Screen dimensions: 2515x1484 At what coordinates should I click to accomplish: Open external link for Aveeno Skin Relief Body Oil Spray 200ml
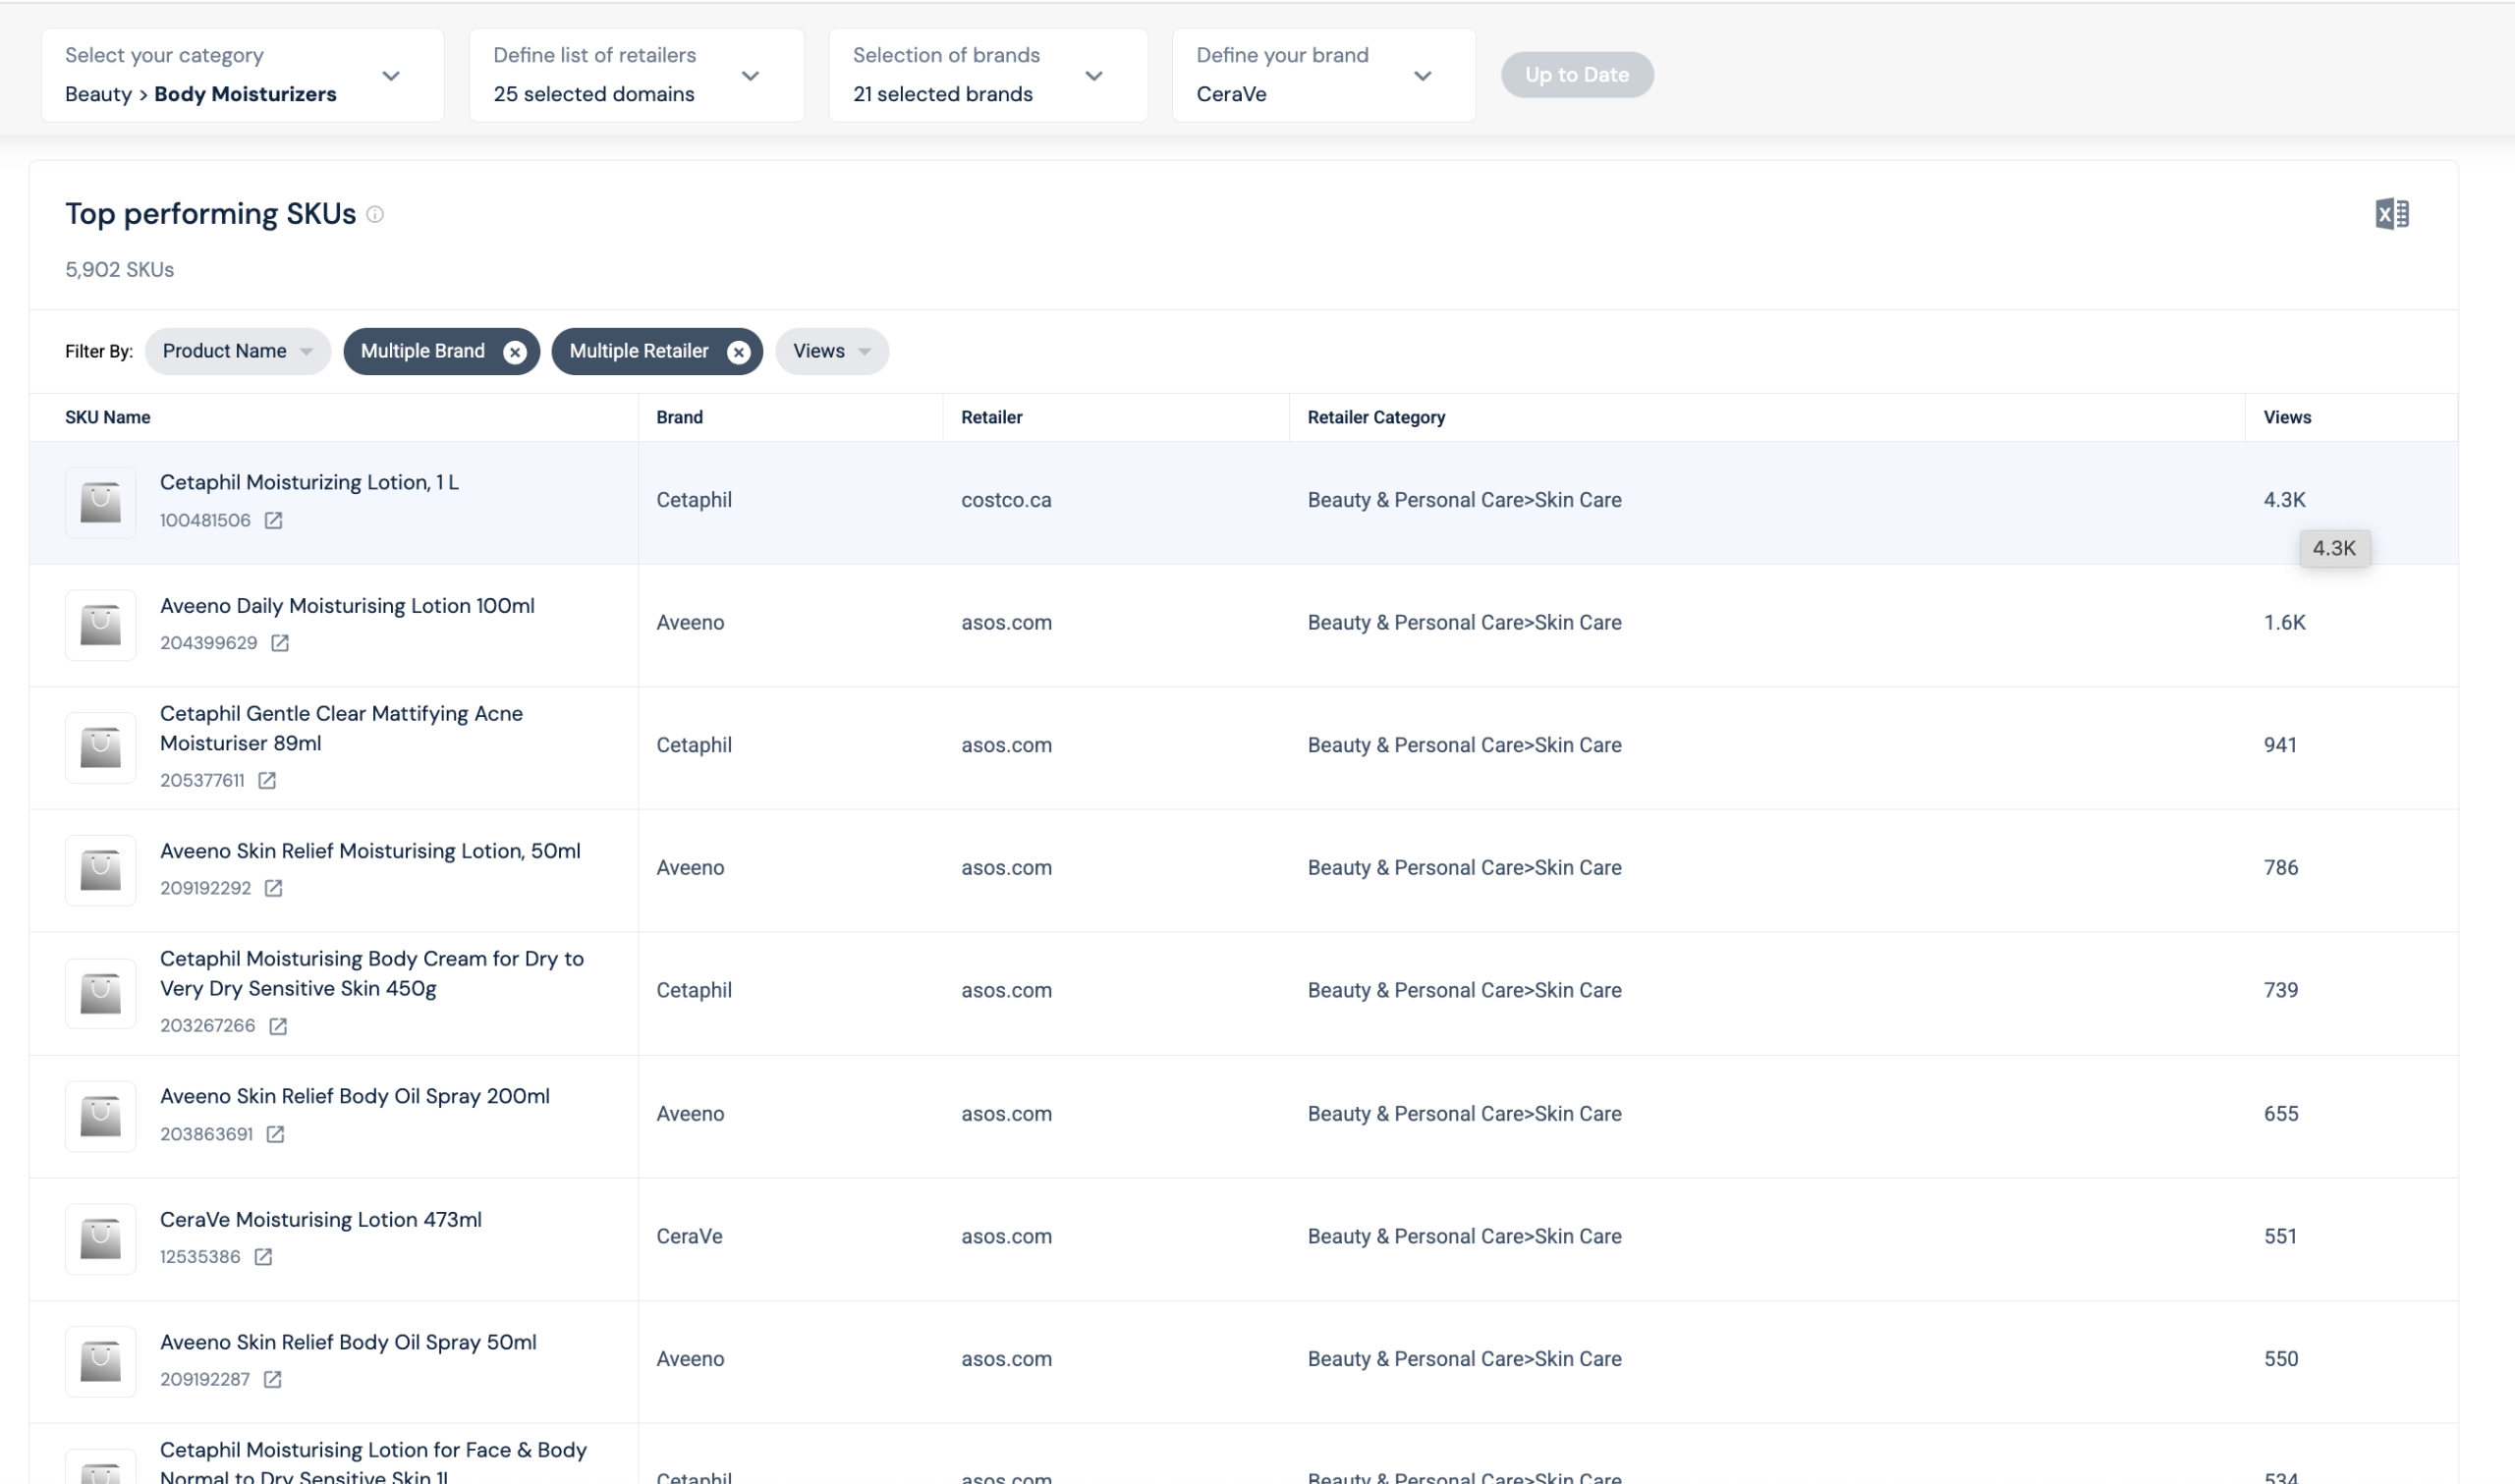tap(277, 1134)
